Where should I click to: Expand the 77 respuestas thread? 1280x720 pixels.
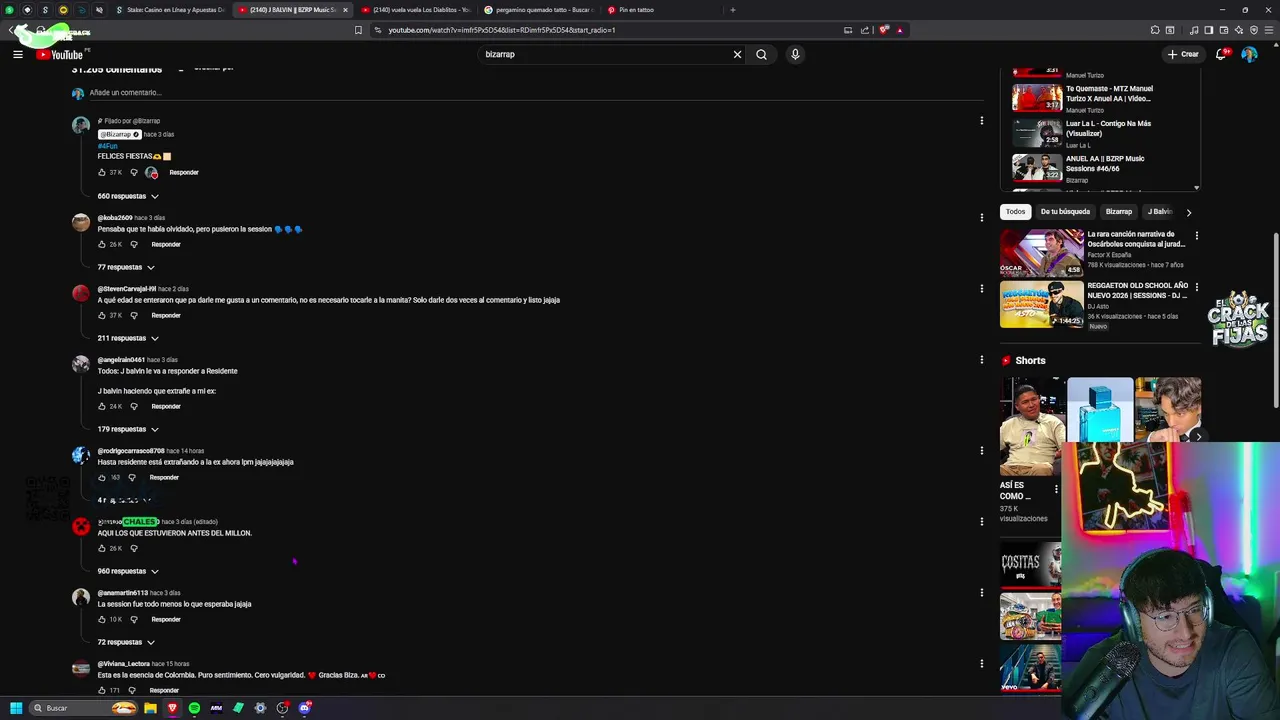coord(126,267)
